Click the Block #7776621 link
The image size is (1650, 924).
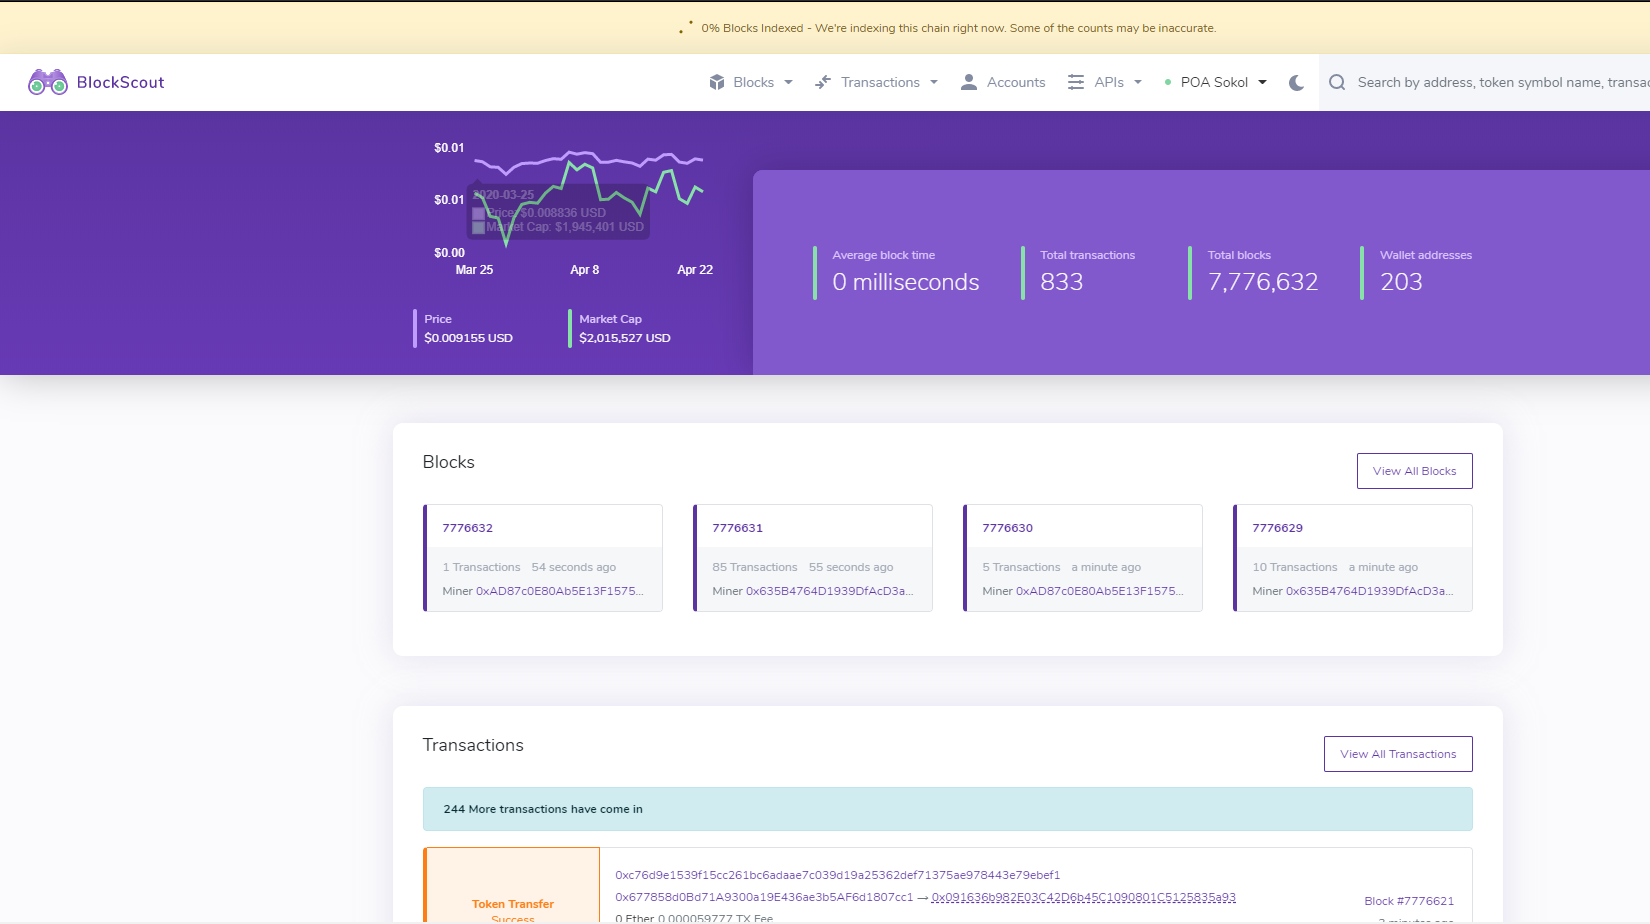(1409, 900)
